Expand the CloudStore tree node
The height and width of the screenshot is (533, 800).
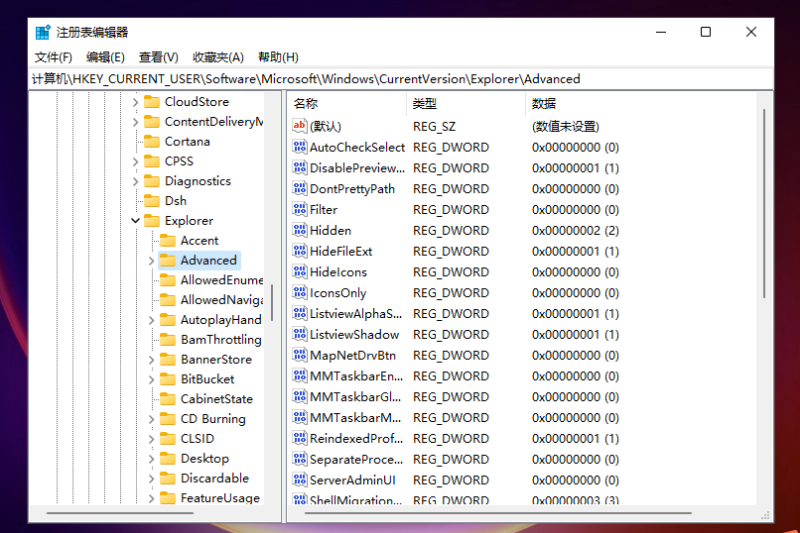(135, 102)
